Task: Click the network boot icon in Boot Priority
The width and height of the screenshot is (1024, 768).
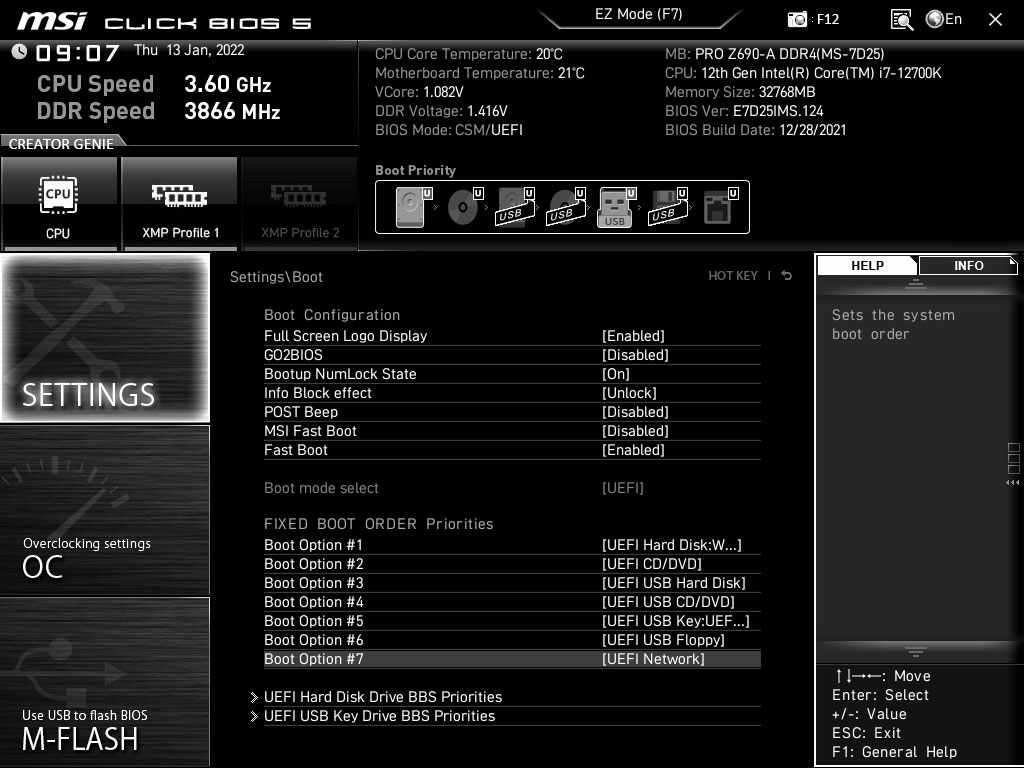Action: 716,206
